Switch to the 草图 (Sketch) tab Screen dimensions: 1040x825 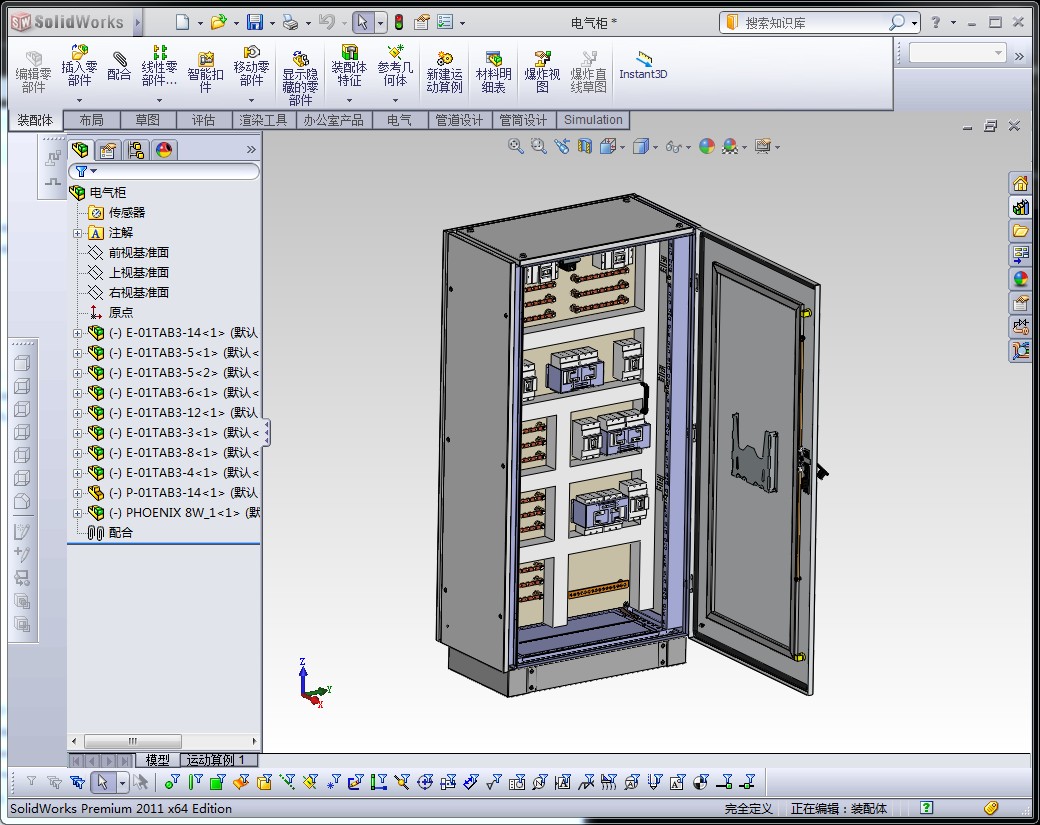point(148,120)
